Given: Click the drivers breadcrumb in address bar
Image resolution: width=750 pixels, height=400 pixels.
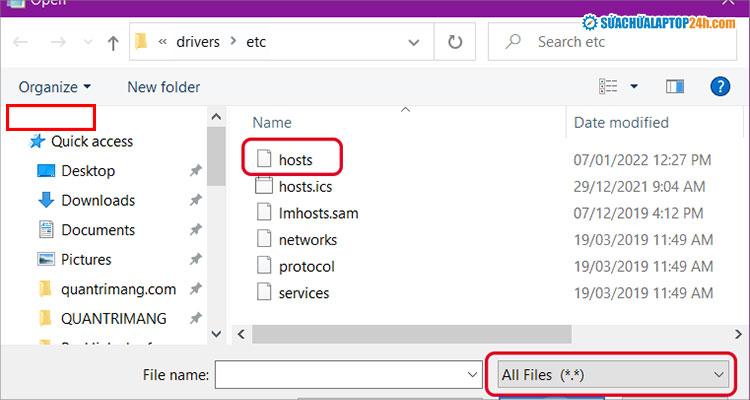Looking at the screenshot, I should pyautogui.click(x=198, y=42).
